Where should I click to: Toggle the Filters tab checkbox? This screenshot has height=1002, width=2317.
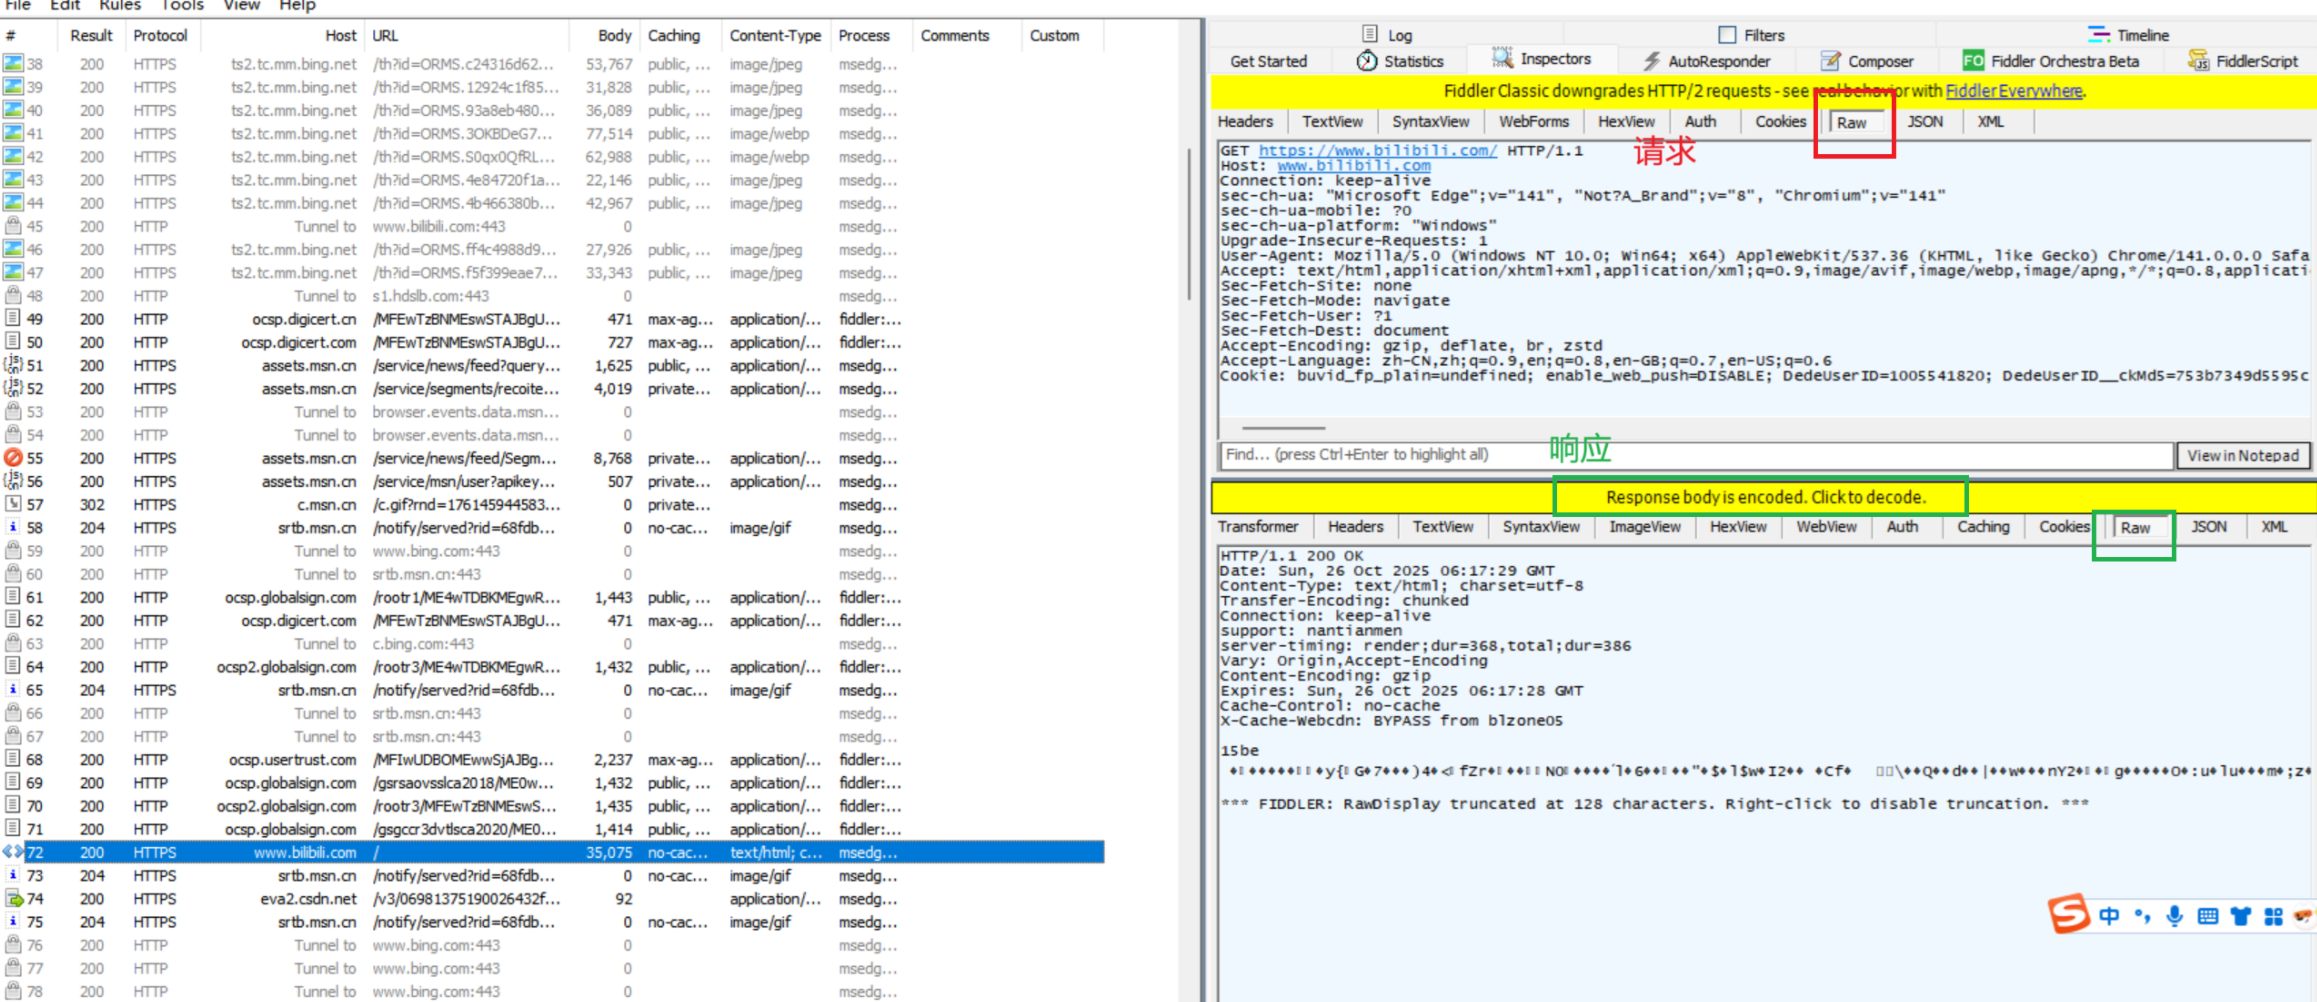click(1727, 34)
